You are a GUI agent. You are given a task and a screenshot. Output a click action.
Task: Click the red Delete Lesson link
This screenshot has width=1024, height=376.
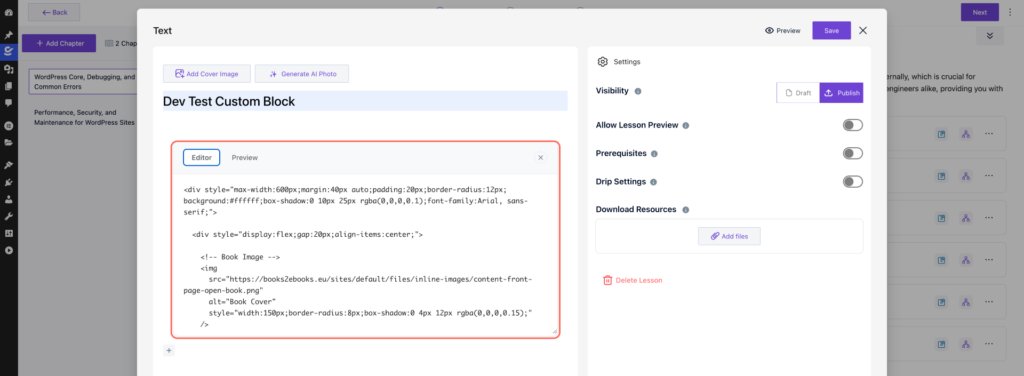coord(632,280)
